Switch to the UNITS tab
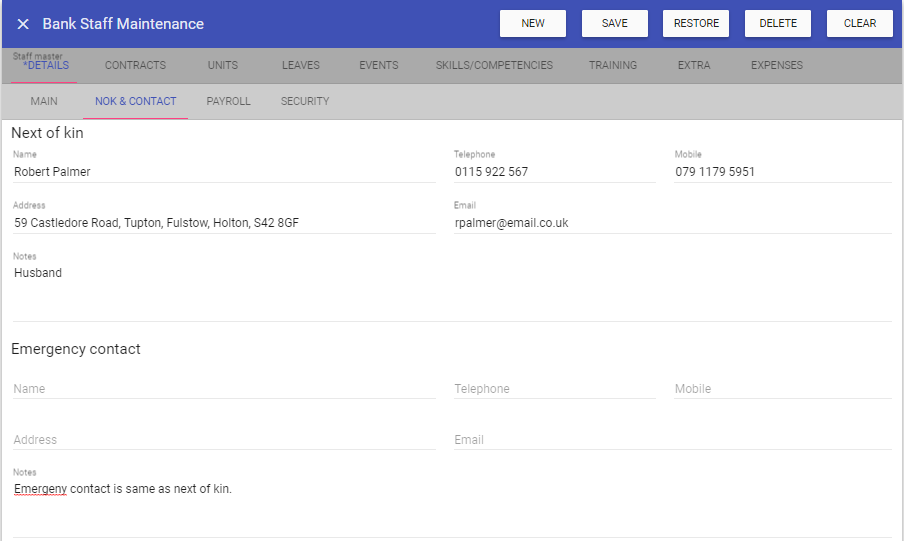The width and height of the screenshot is (904, 541). [223, 66]
